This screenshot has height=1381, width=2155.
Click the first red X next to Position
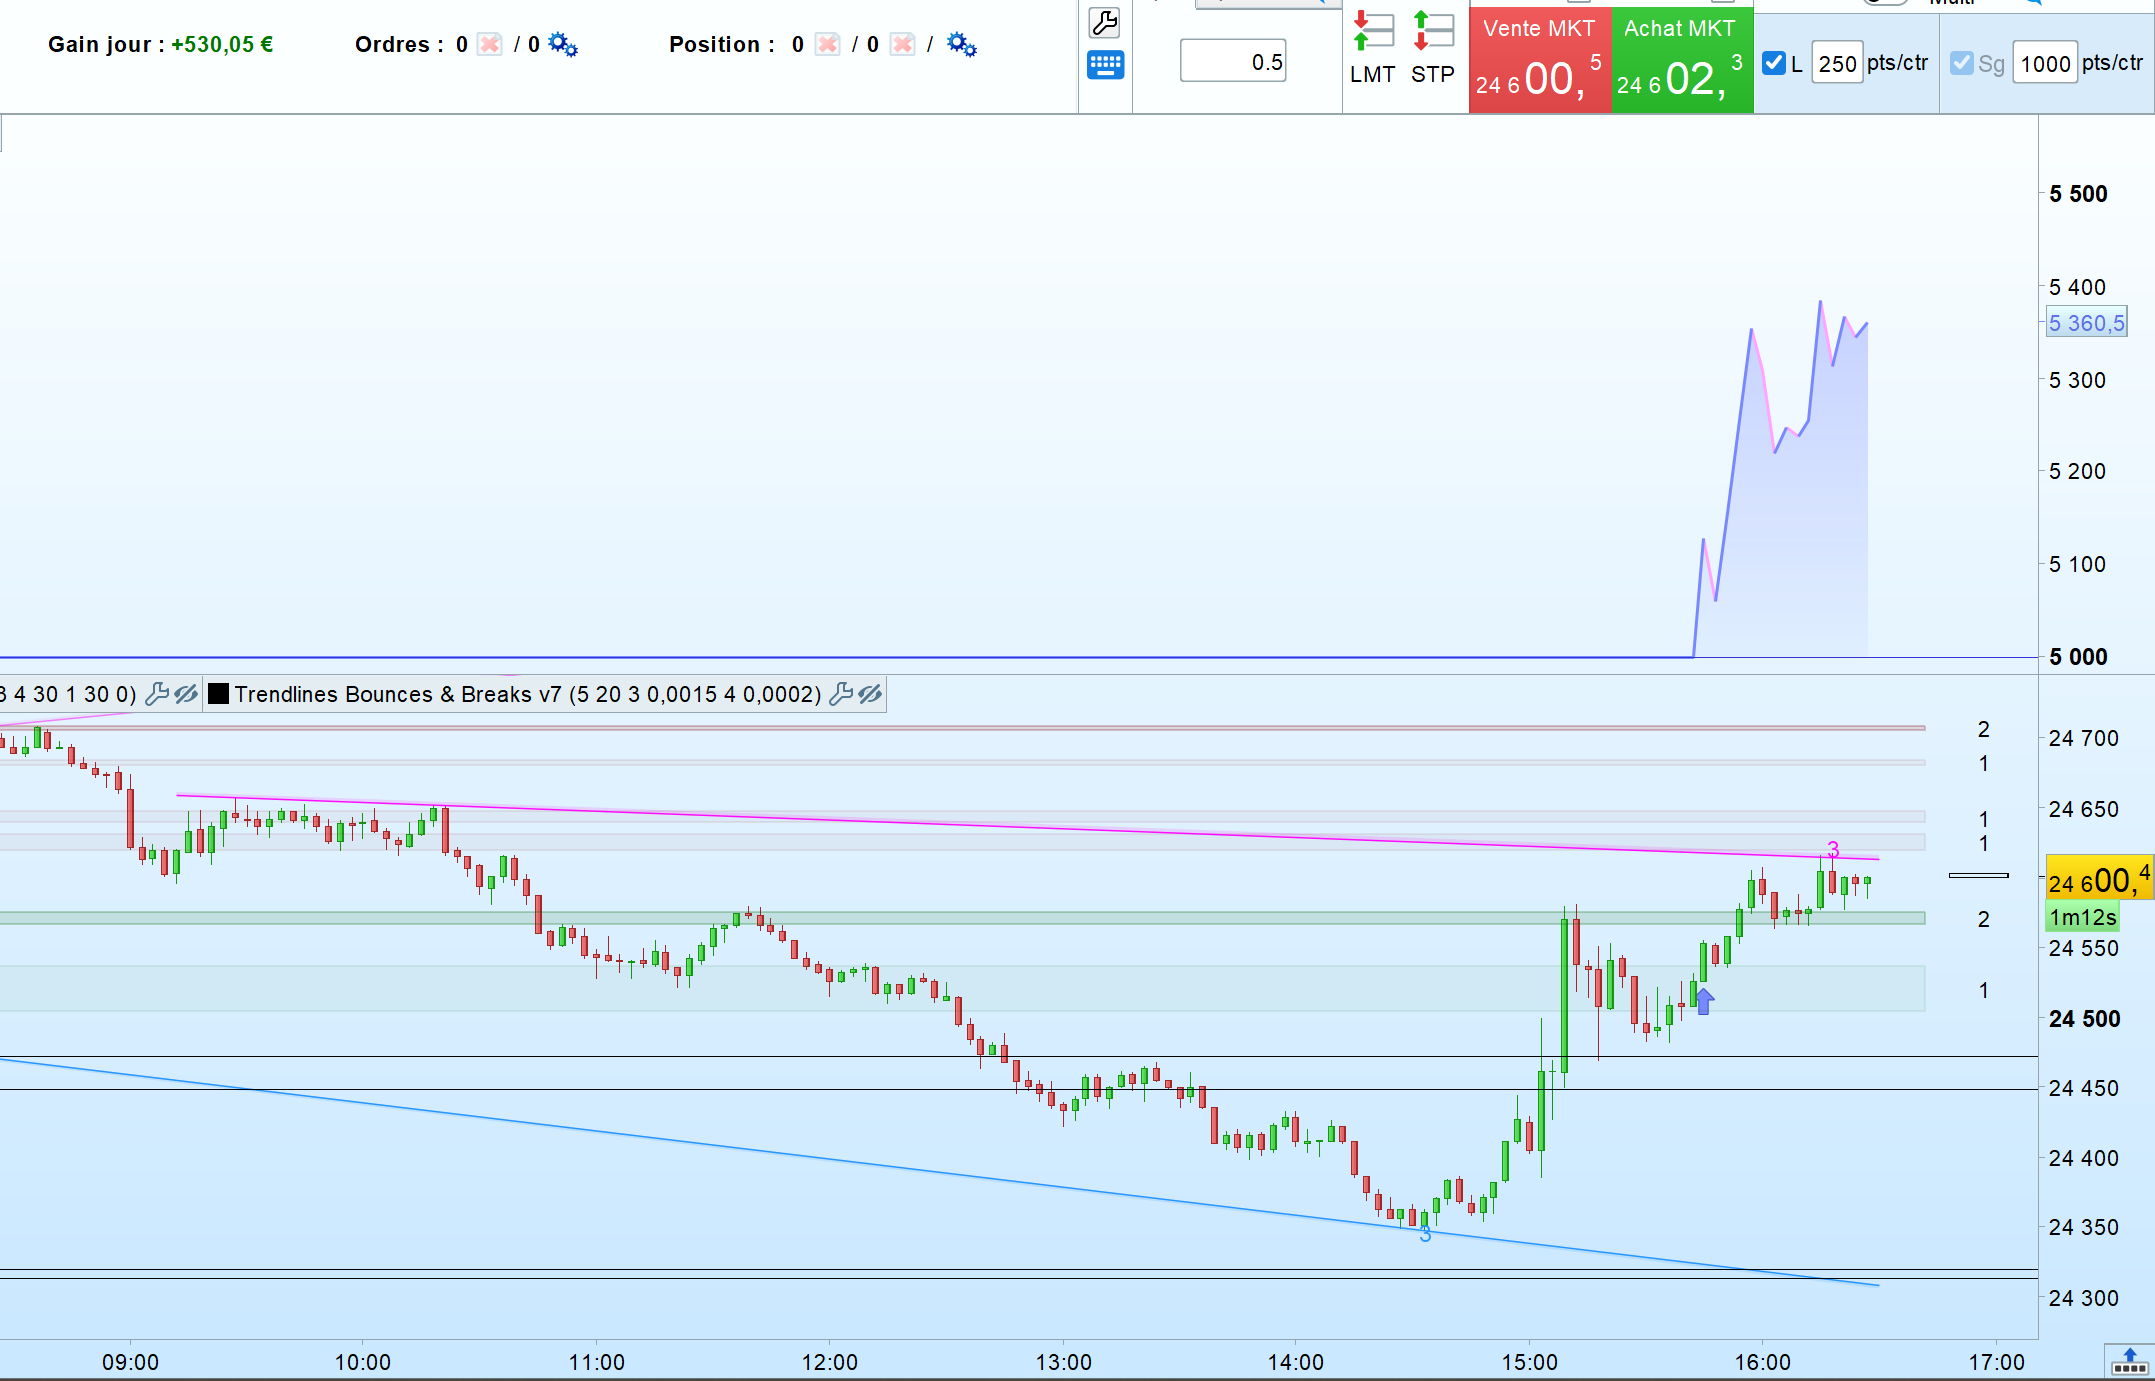[828, 45]
